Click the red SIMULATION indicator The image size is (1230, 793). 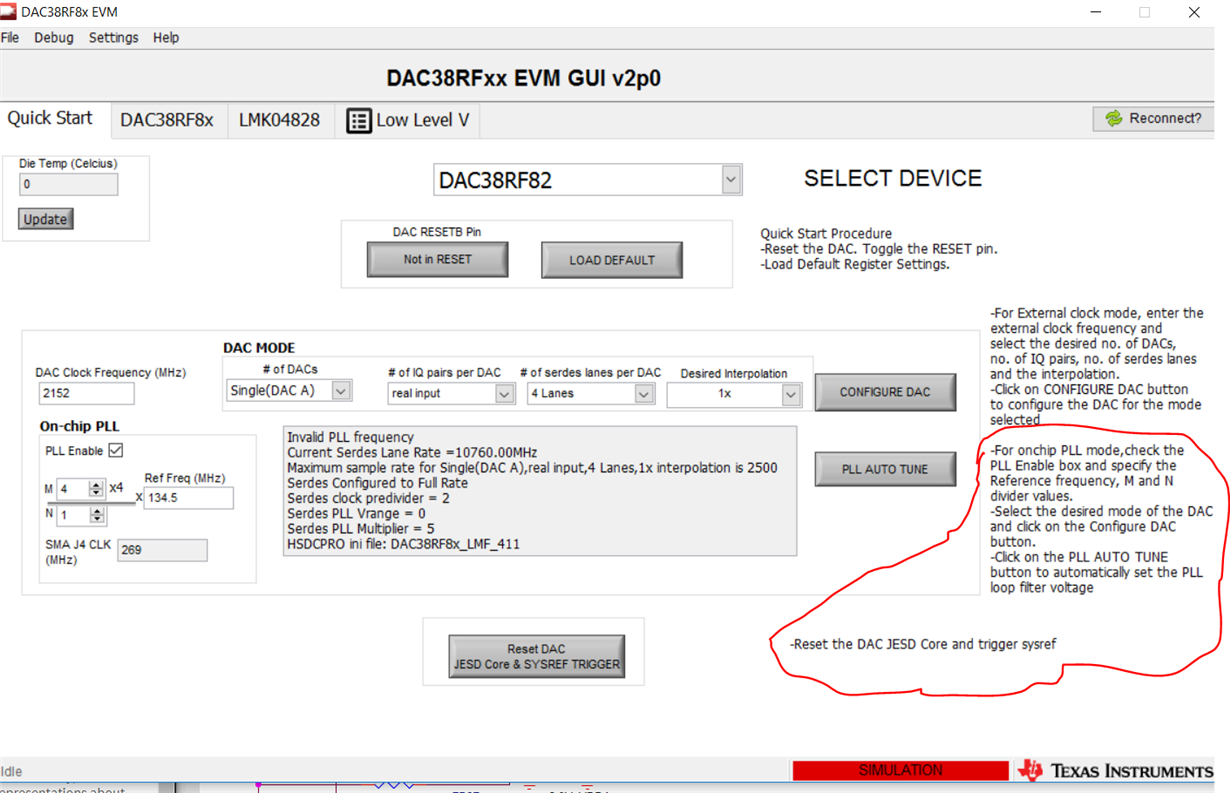[x=900, y=770]
